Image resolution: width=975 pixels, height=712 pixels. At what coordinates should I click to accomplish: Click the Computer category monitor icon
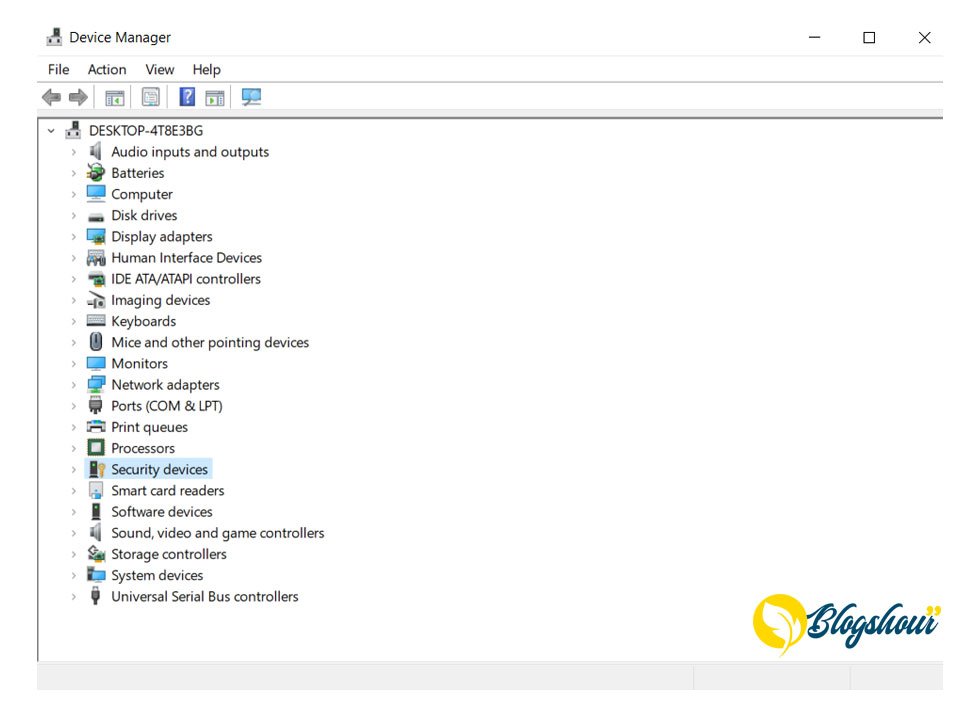click(x=96, y=193)
